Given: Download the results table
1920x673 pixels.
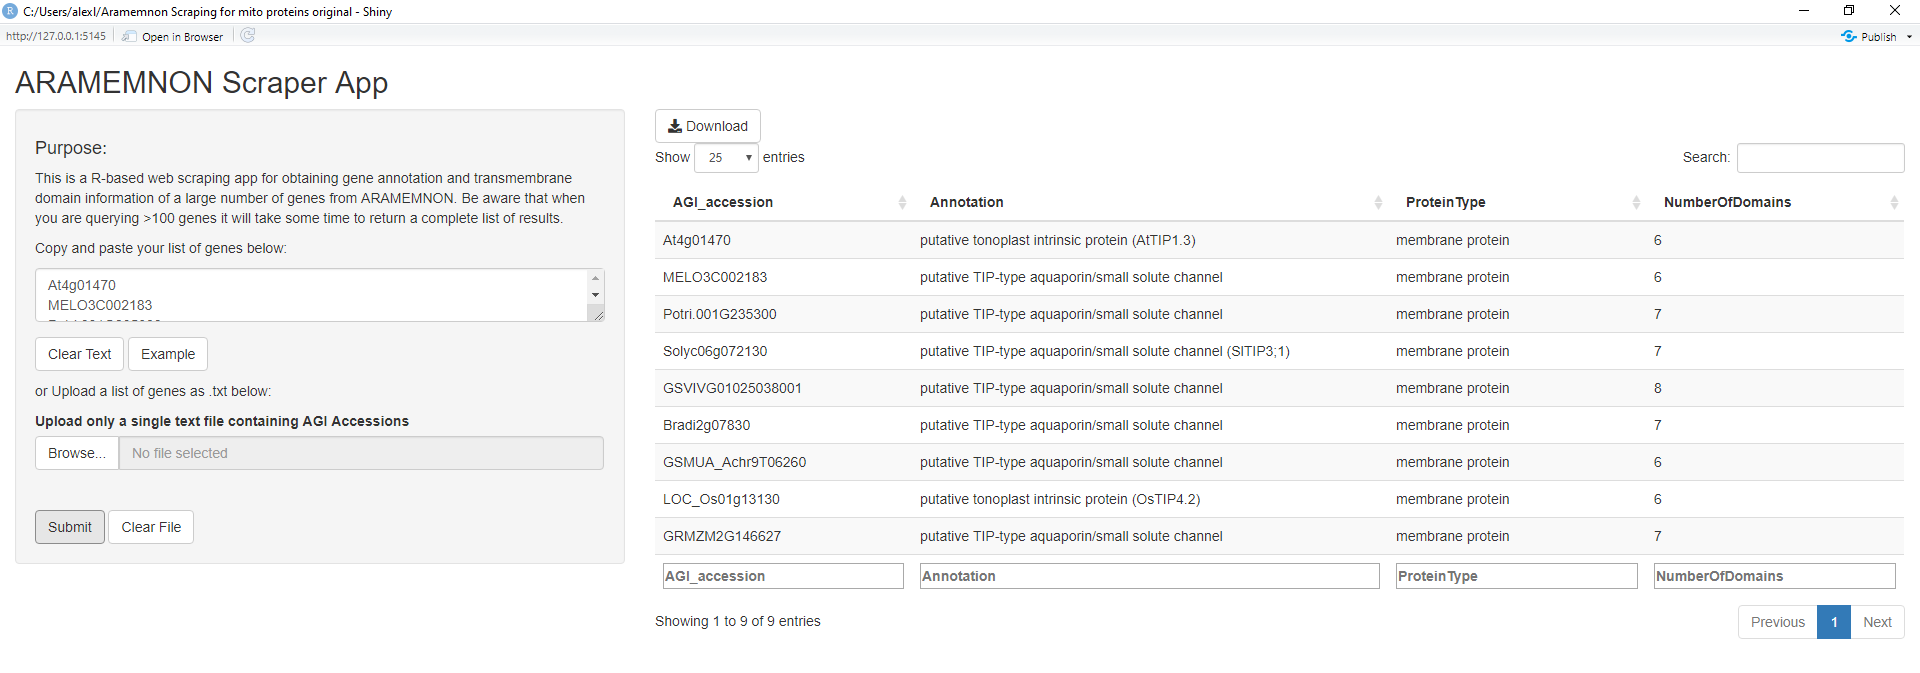Looking at the screenshot, I should pos(708,126).
